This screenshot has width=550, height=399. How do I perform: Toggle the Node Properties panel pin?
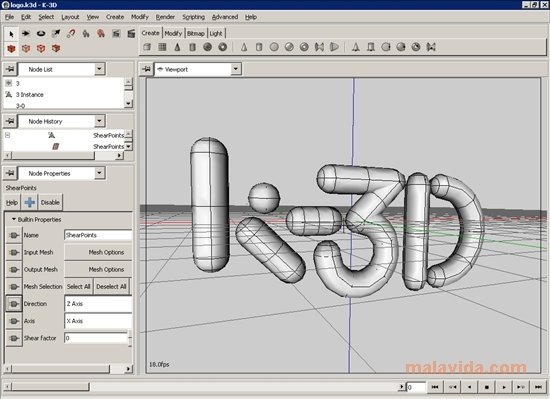click(10, 173)
